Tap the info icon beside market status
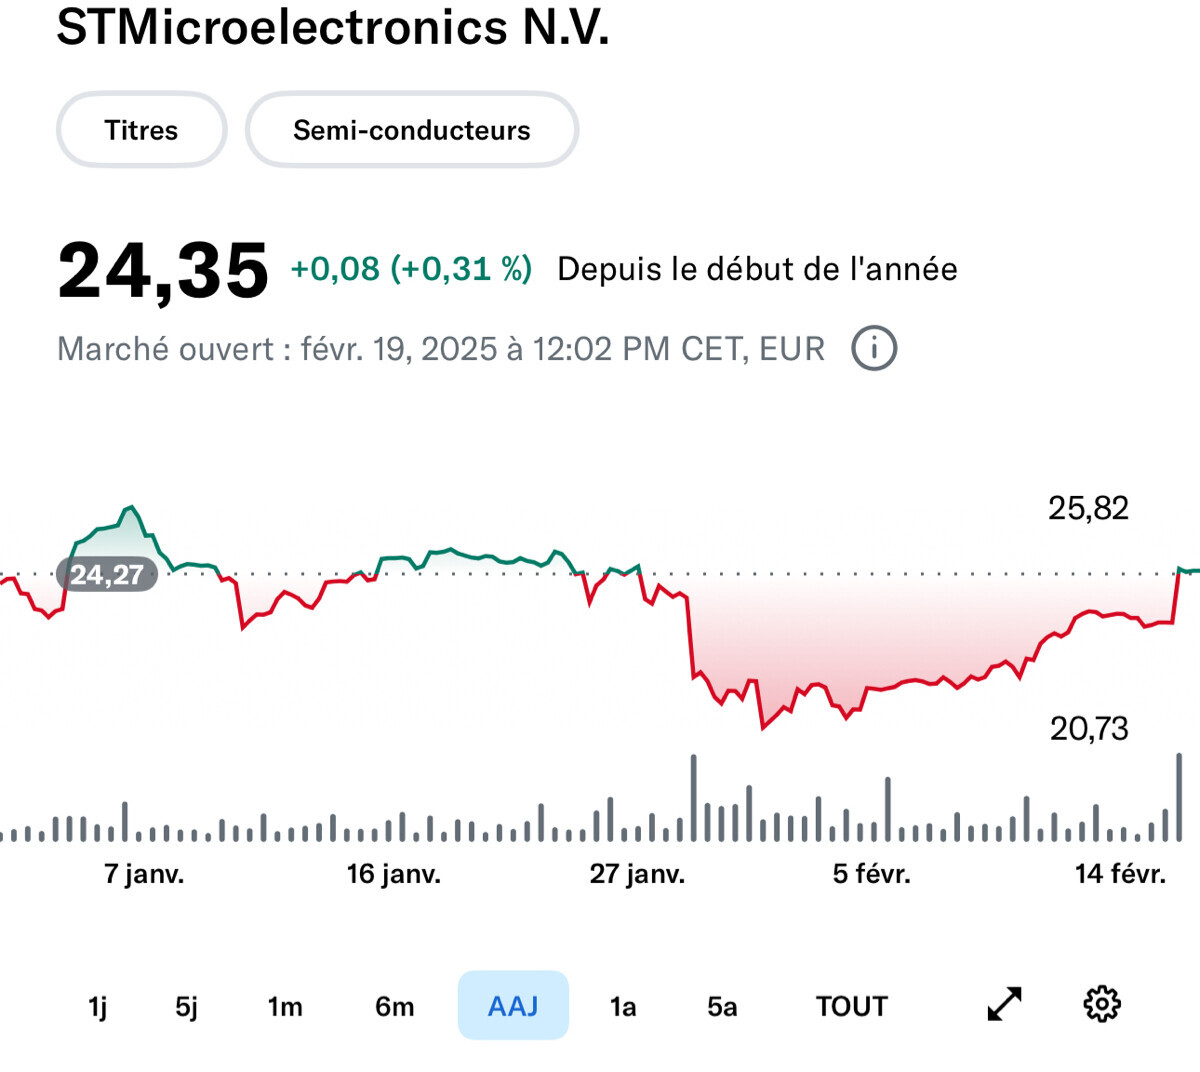Image resolution: width=1200 pixels, height=1072 pixels. [874, 349]
